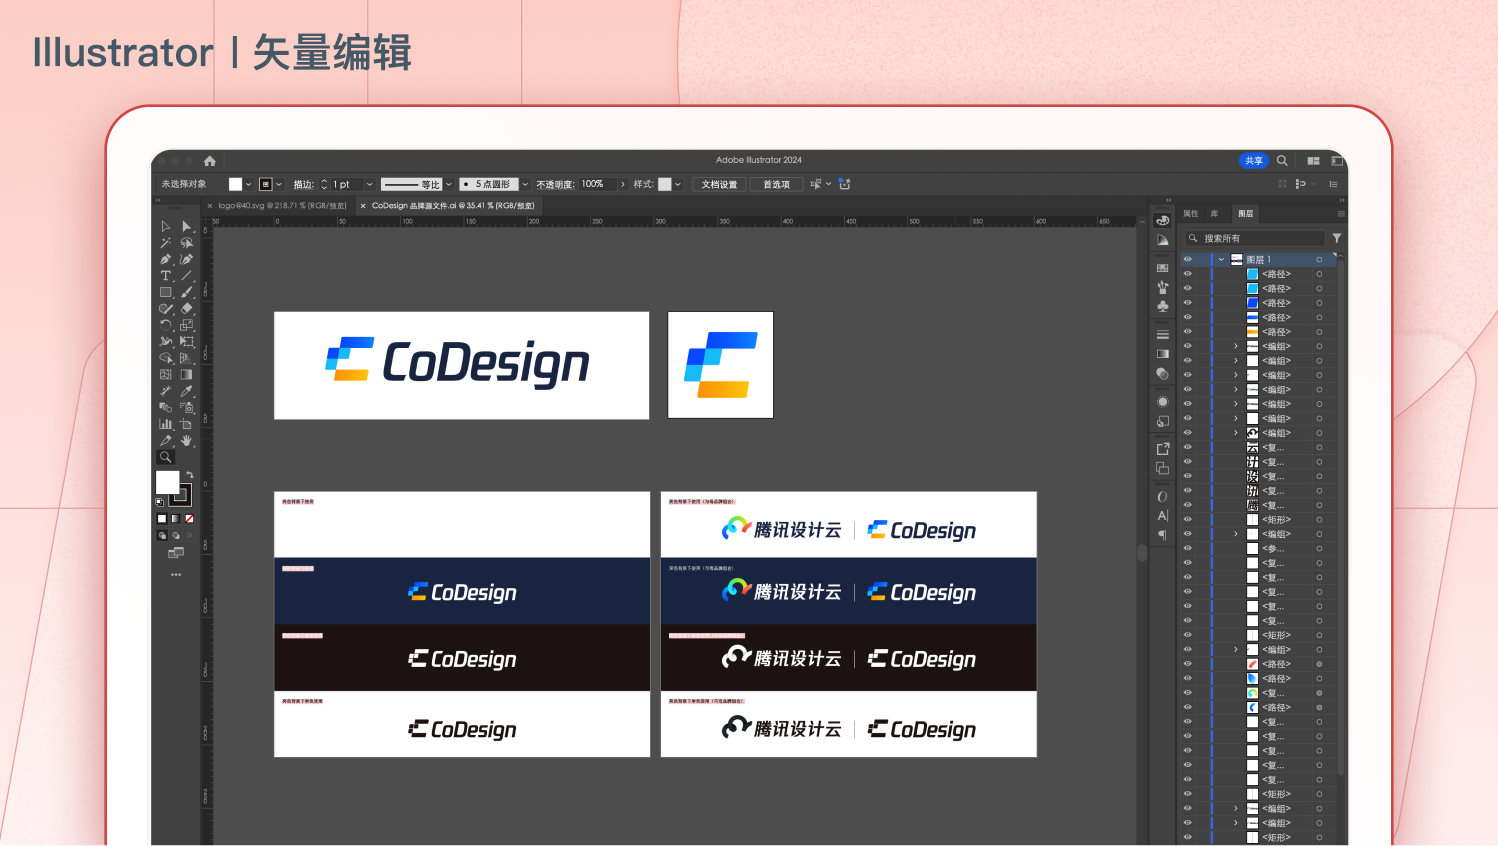Select the Eraser tool
This screenshot has height=846, width=1498.
[186, 309]
